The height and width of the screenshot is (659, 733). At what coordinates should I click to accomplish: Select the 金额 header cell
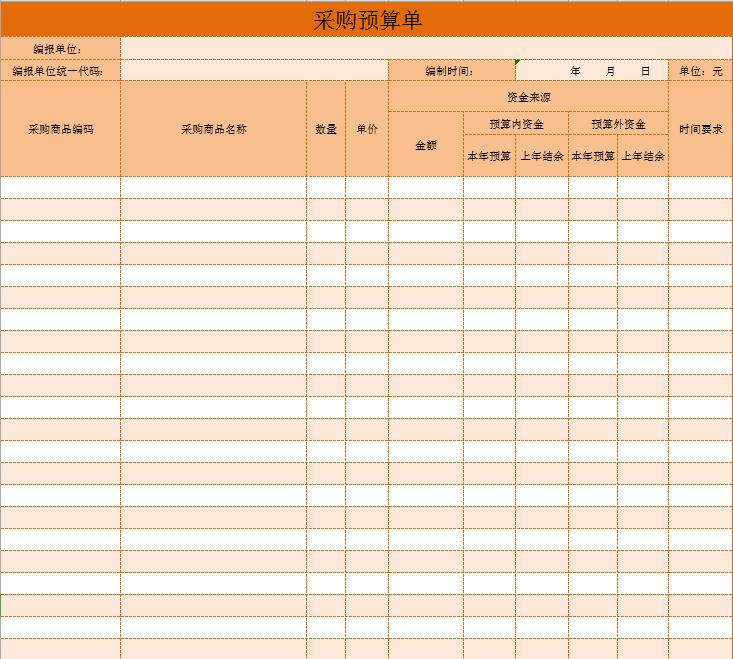(x=425, y=145)
